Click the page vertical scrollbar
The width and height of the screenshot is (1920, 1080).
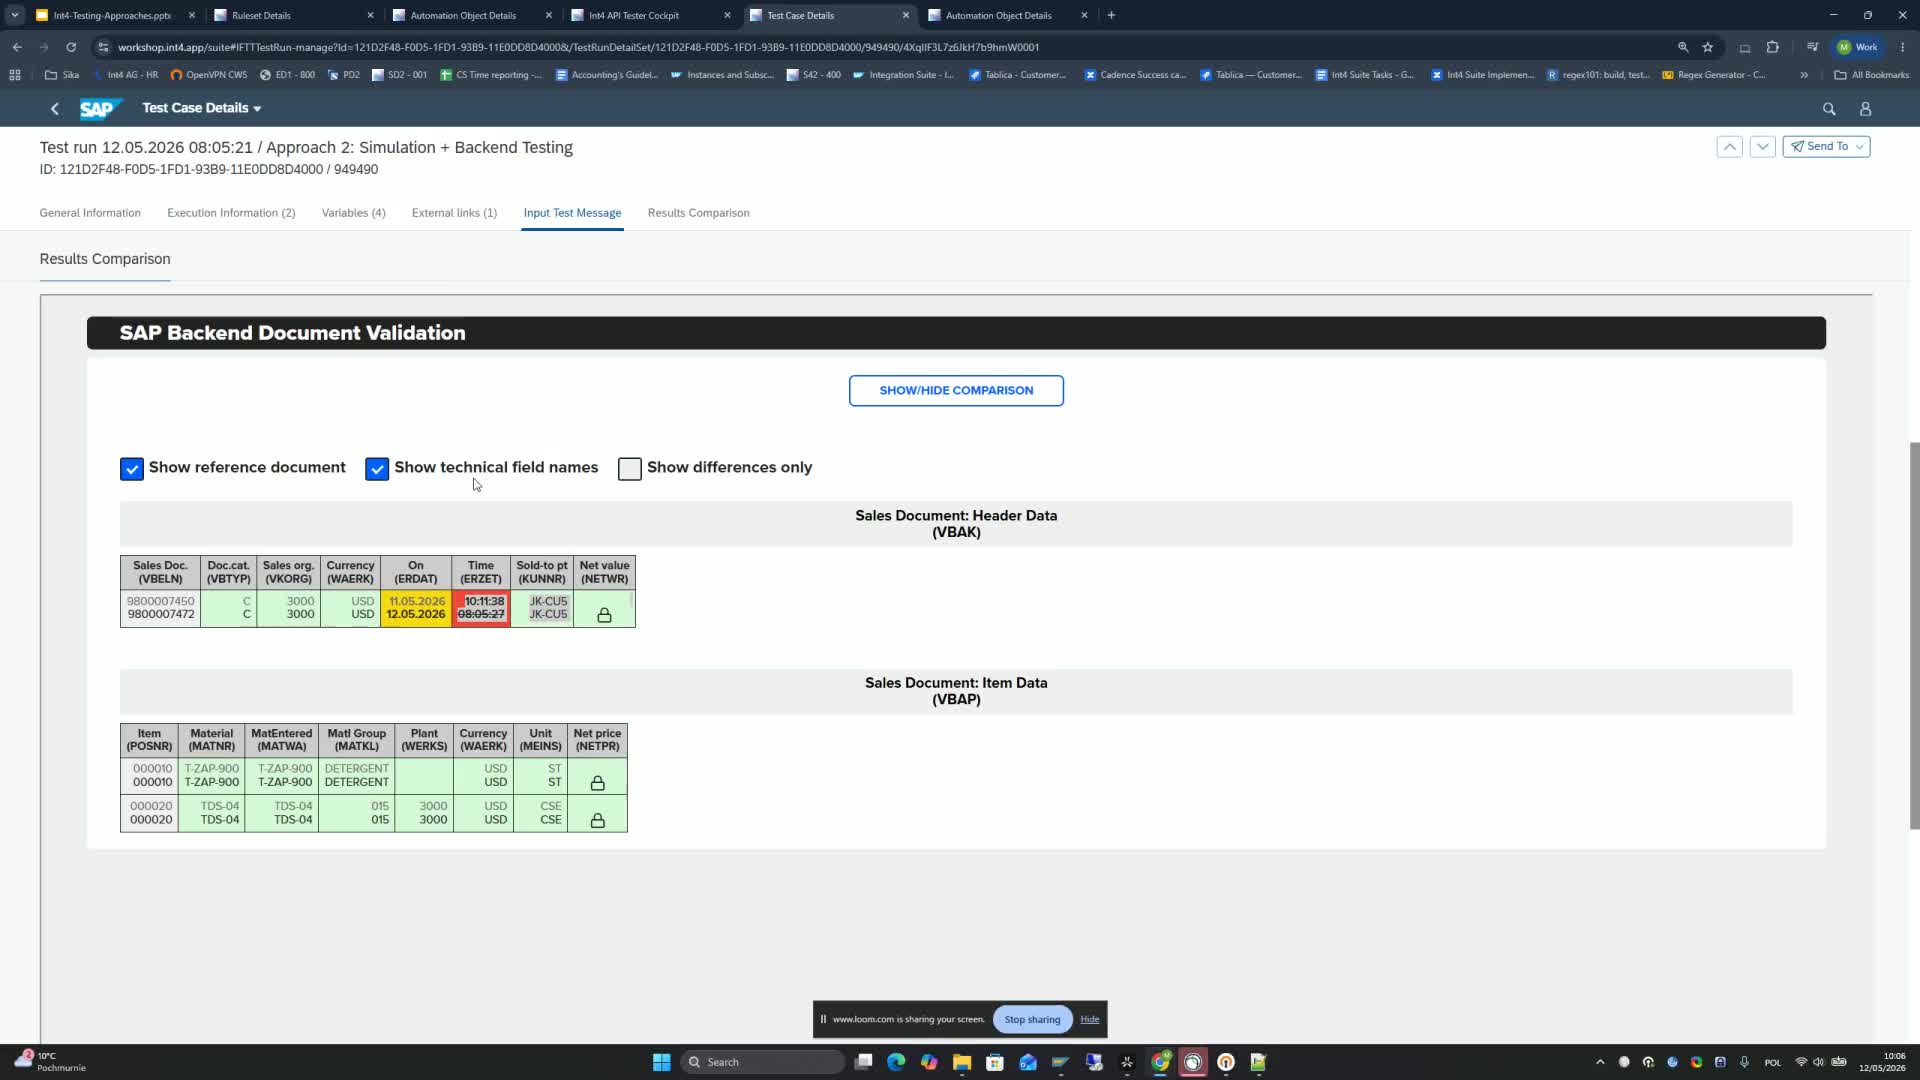(1914, 635)
